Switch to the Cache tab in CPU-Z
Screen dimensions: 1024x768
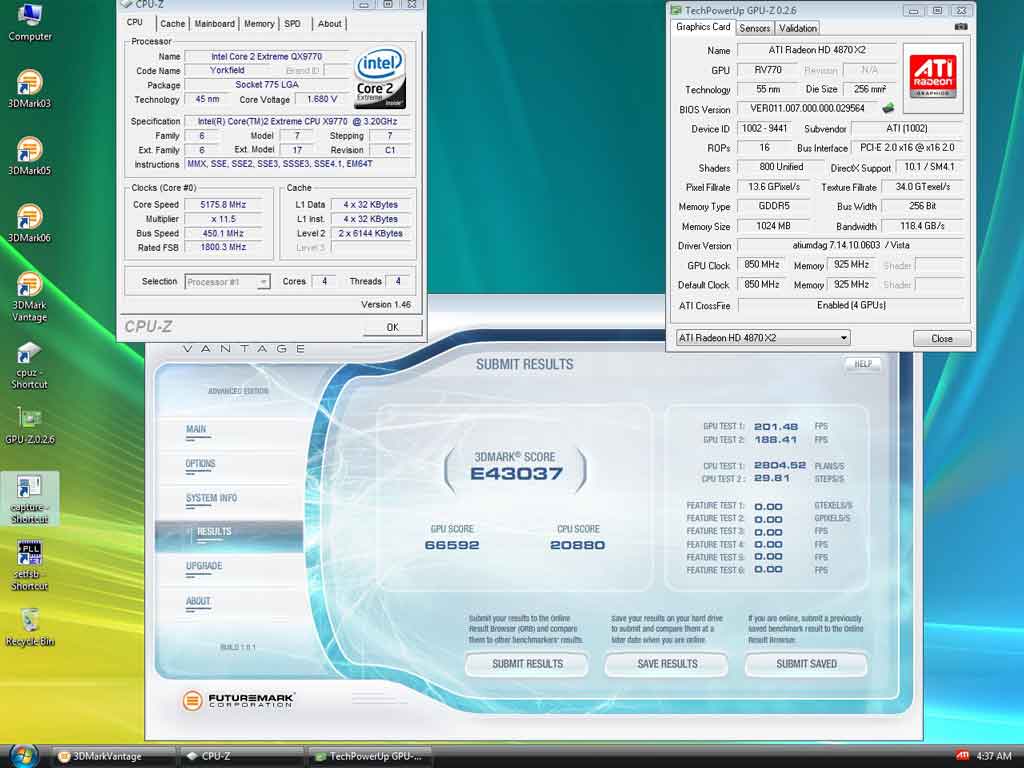point(172,24)
